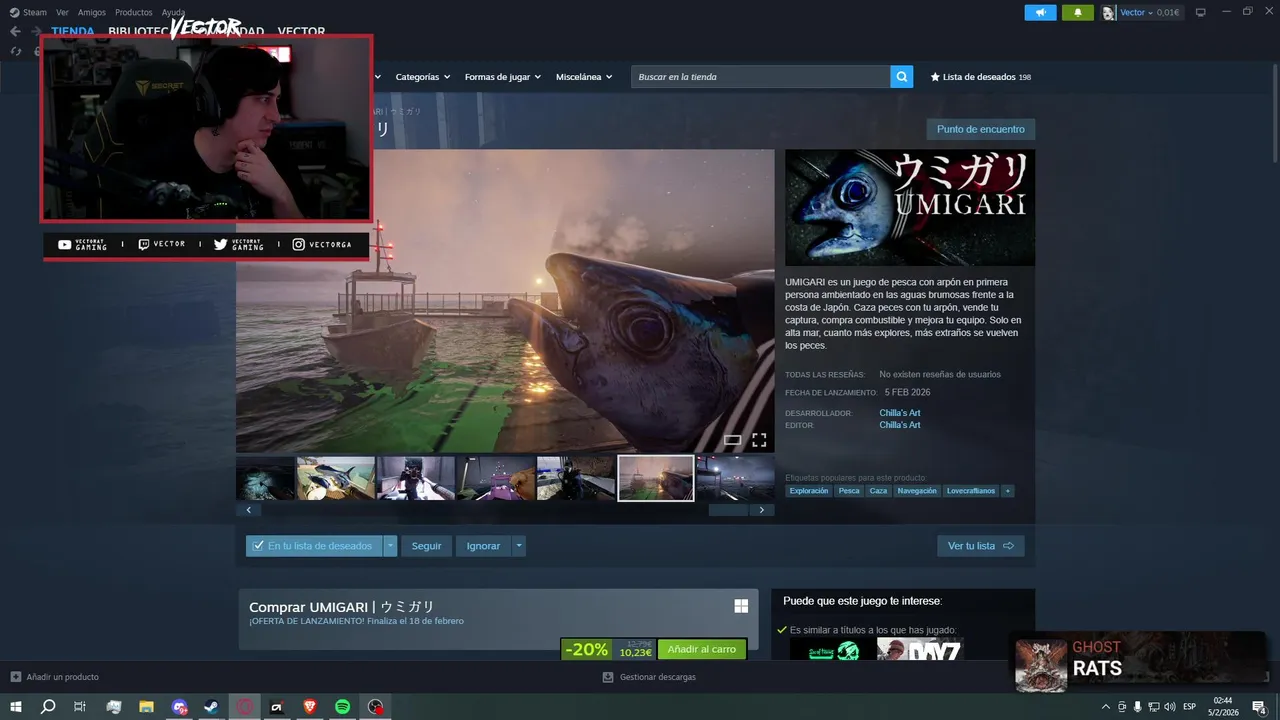
Task: Open Task View on the taskbar
Action: 80,707
